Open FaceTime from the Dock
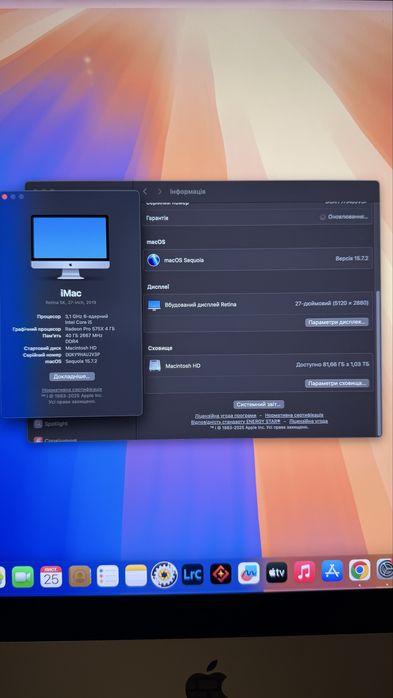393x698 pixels. click(x=23, y=576)
